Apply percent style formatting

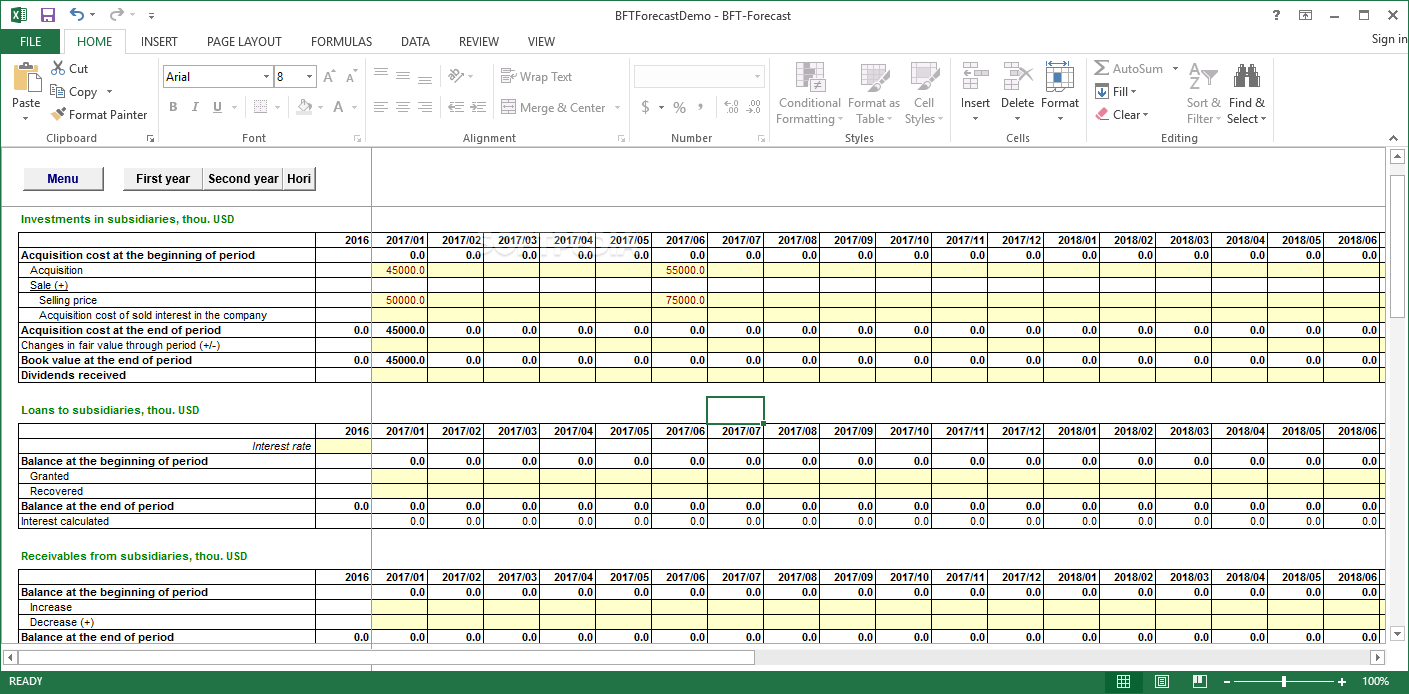(679, 107)
